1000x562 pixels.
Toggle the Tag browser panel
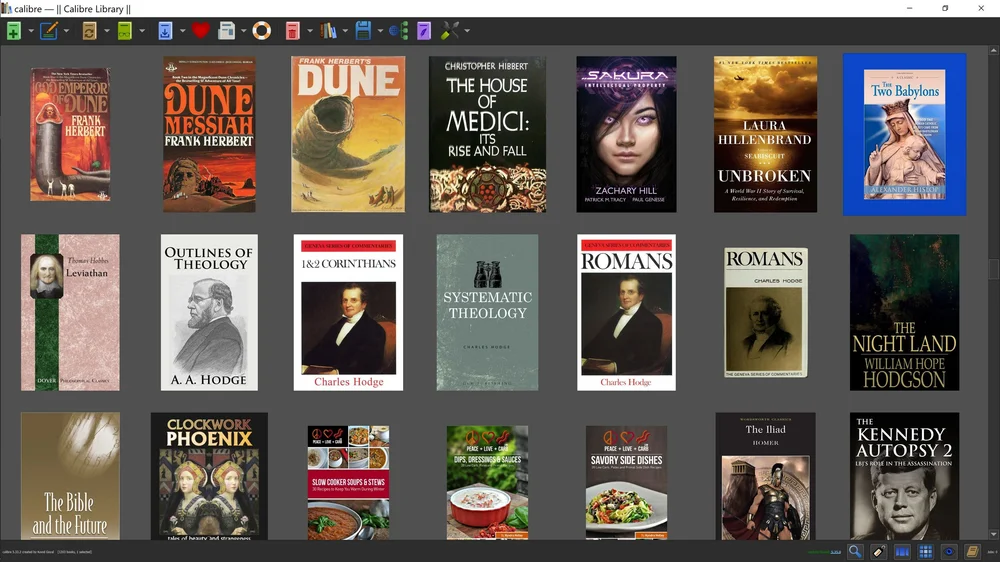pos(879,552)
